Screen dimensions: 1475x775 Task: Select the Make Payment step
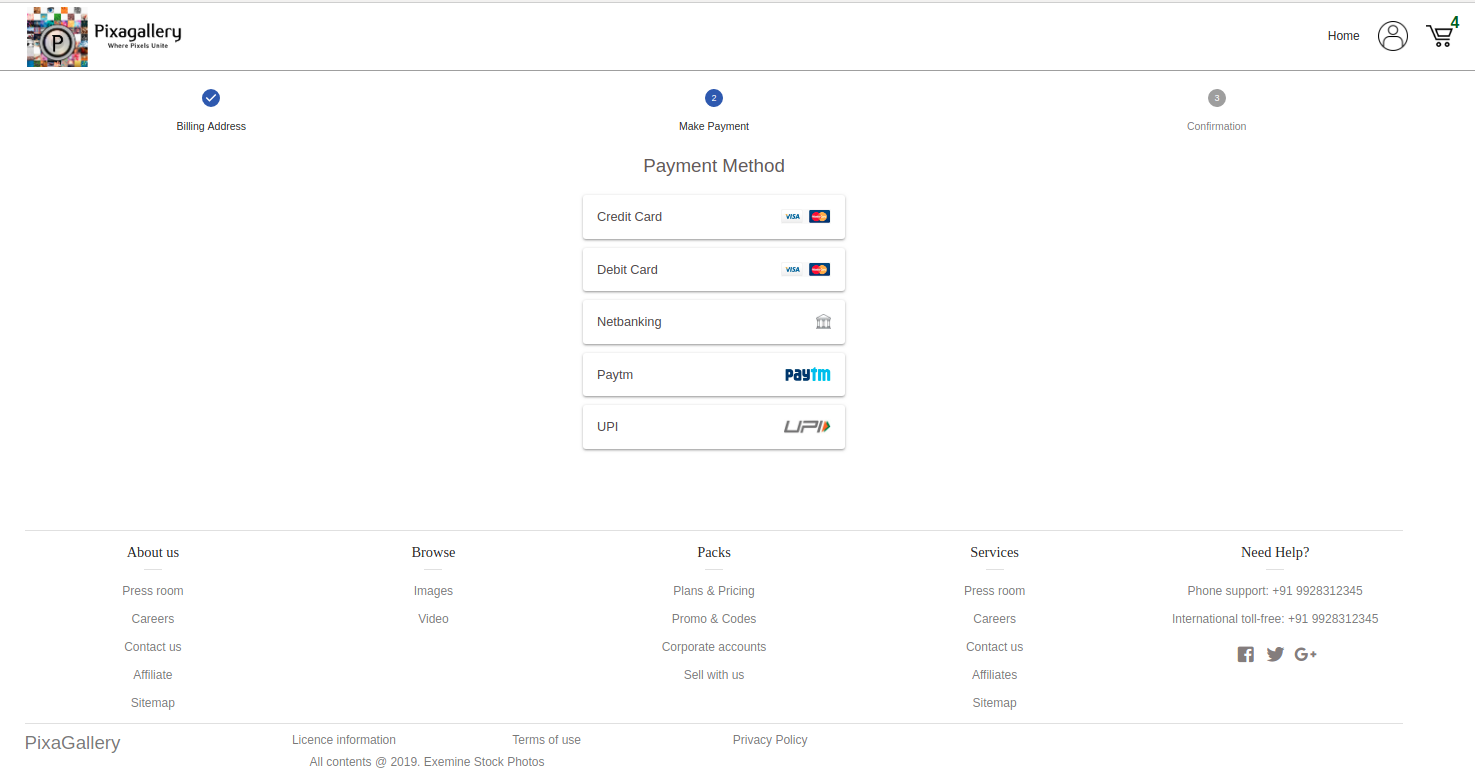713,98
